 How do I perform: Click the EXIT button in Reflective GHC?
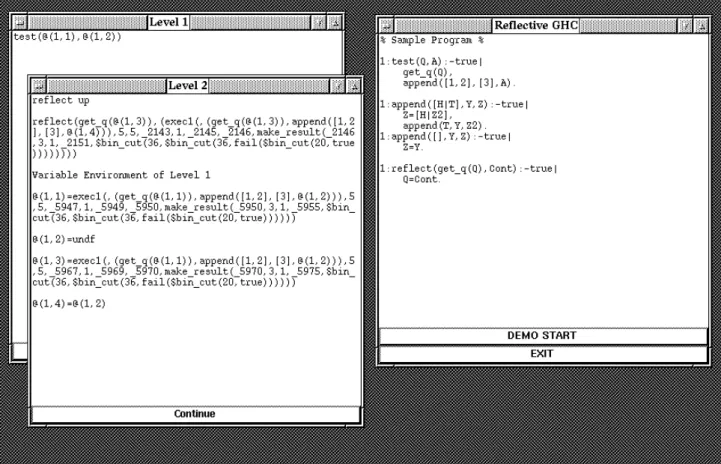tap(543, 354)
